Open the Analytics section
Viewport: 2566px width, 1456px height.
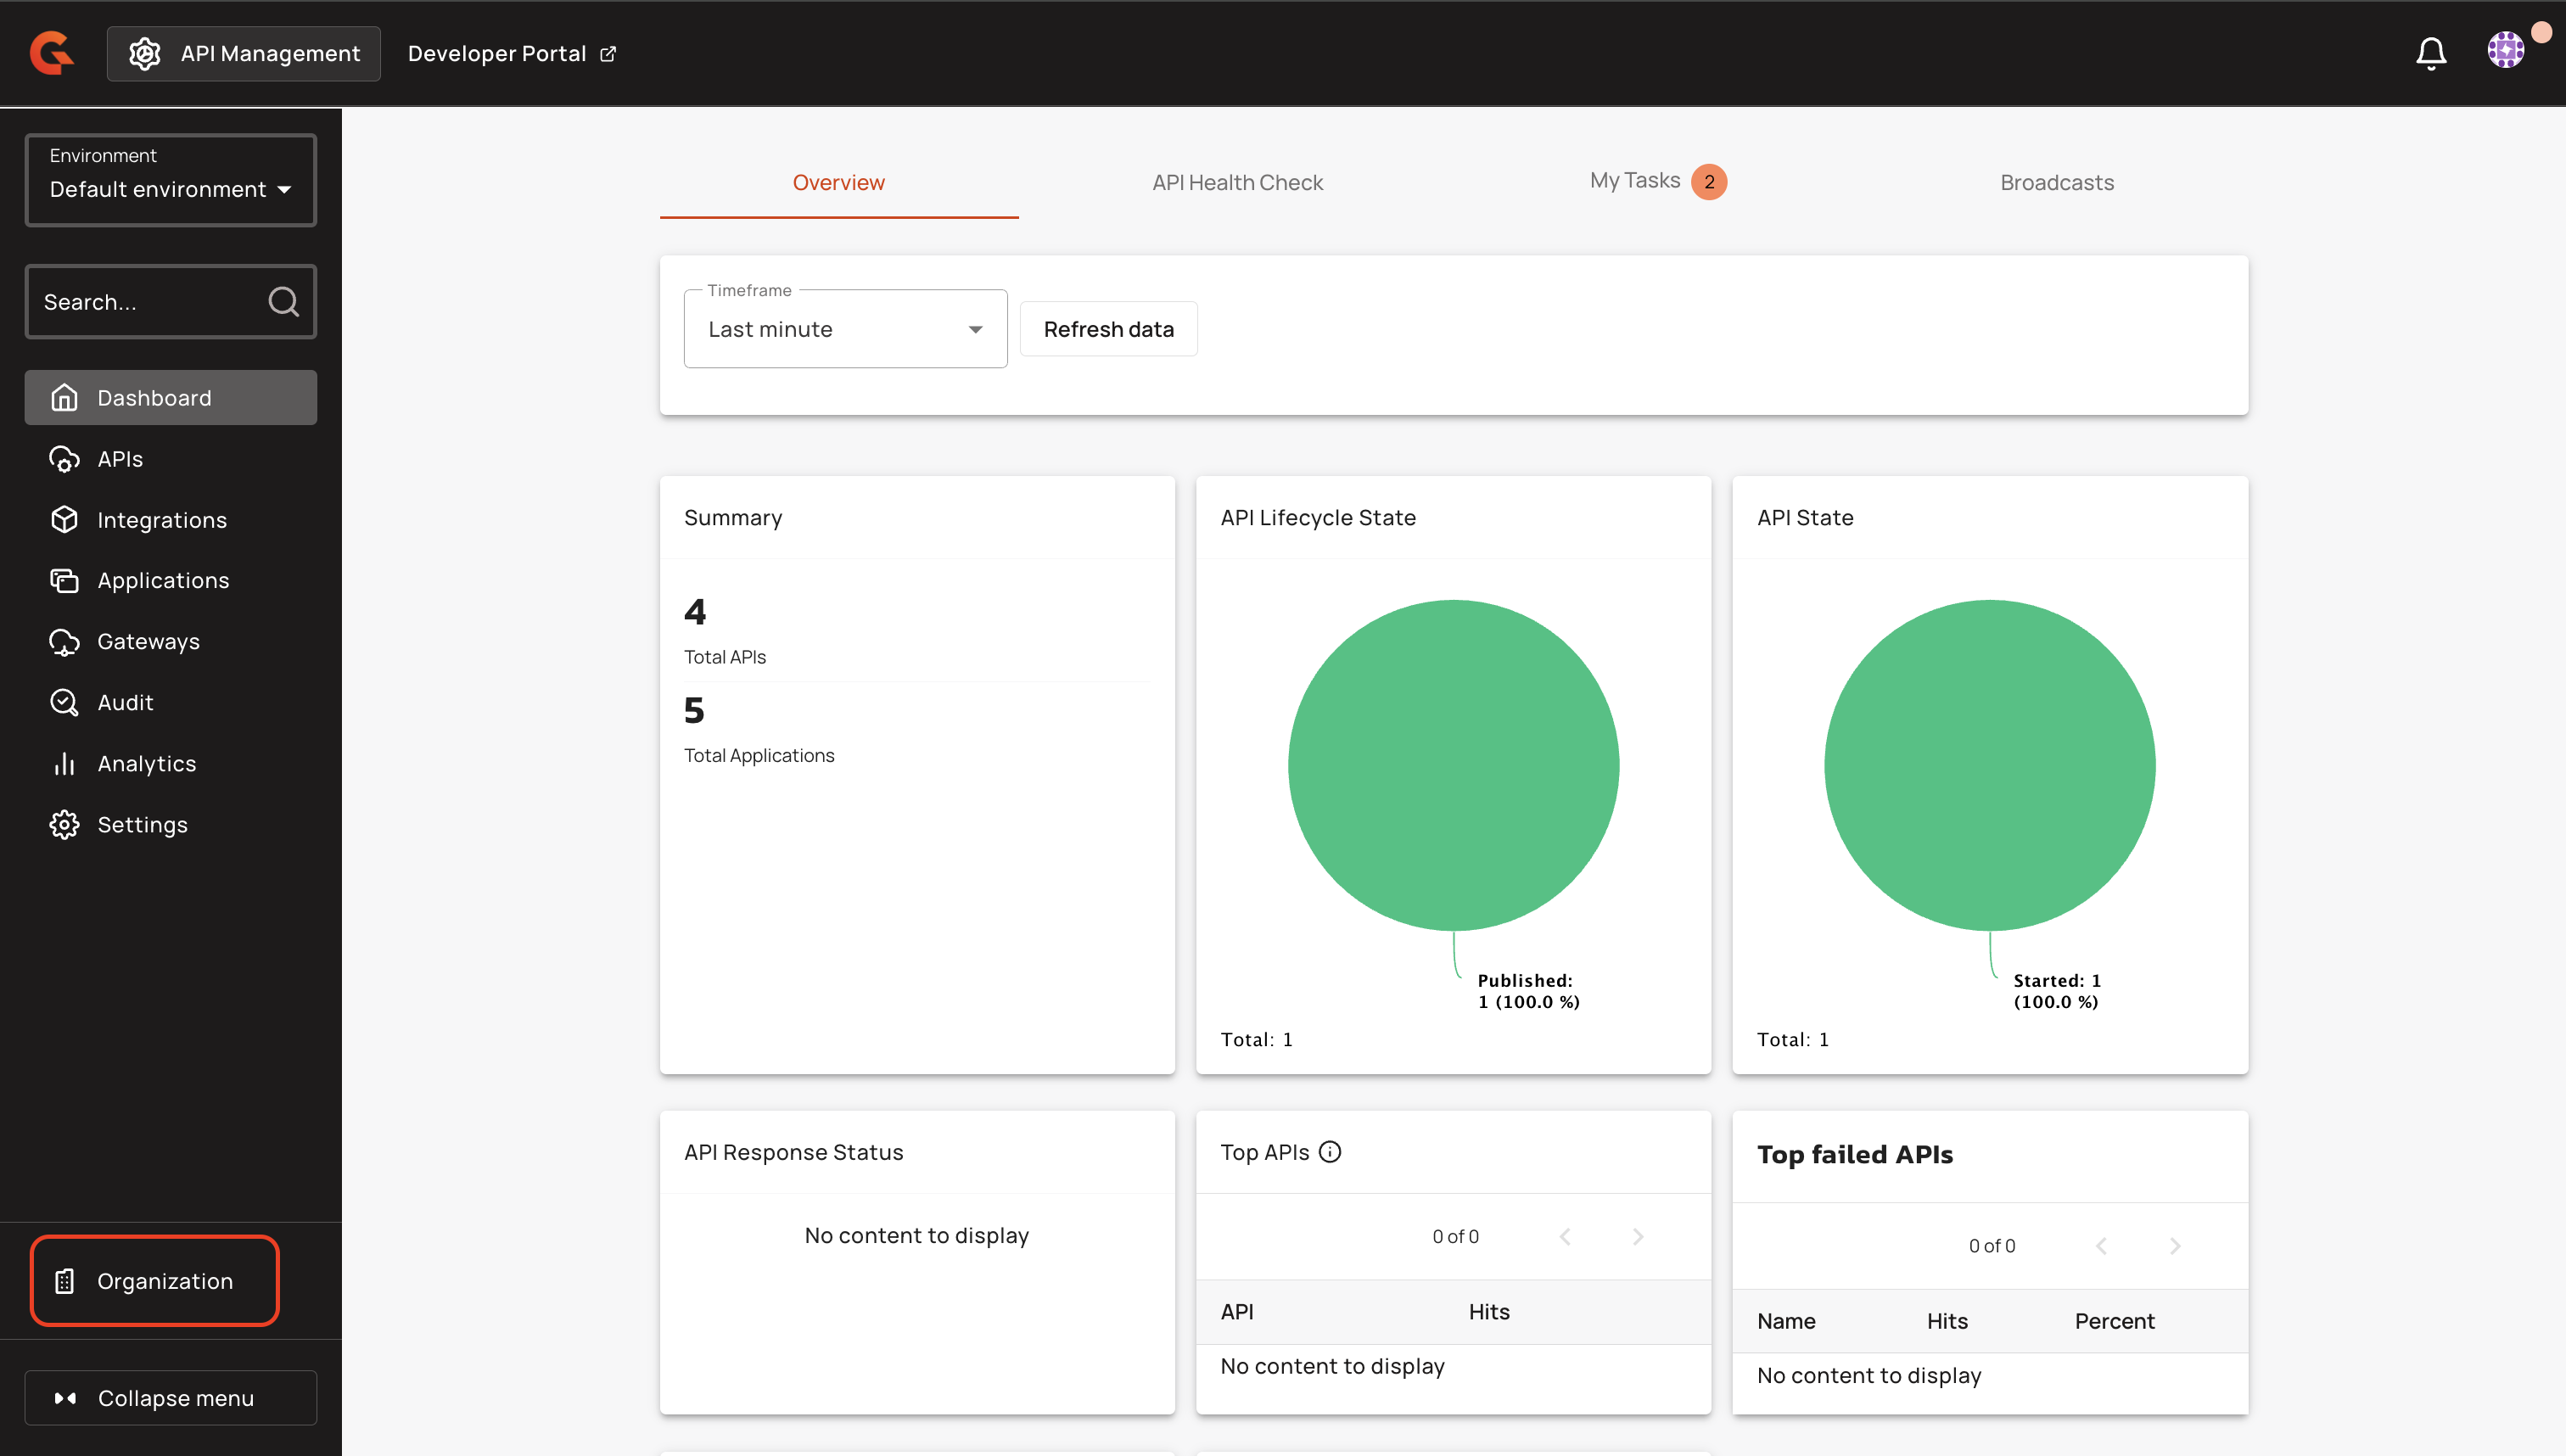click(146, 764)
